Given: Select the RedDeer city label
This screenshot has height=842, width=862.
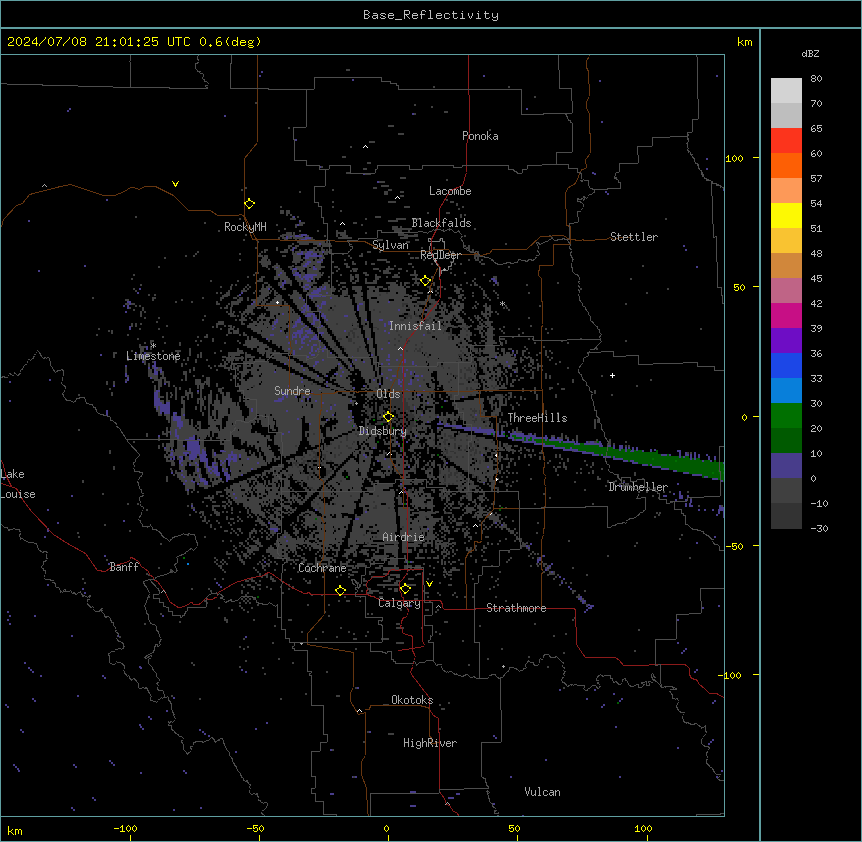Looking at the screenshot, I should click(x=441, y=255).
